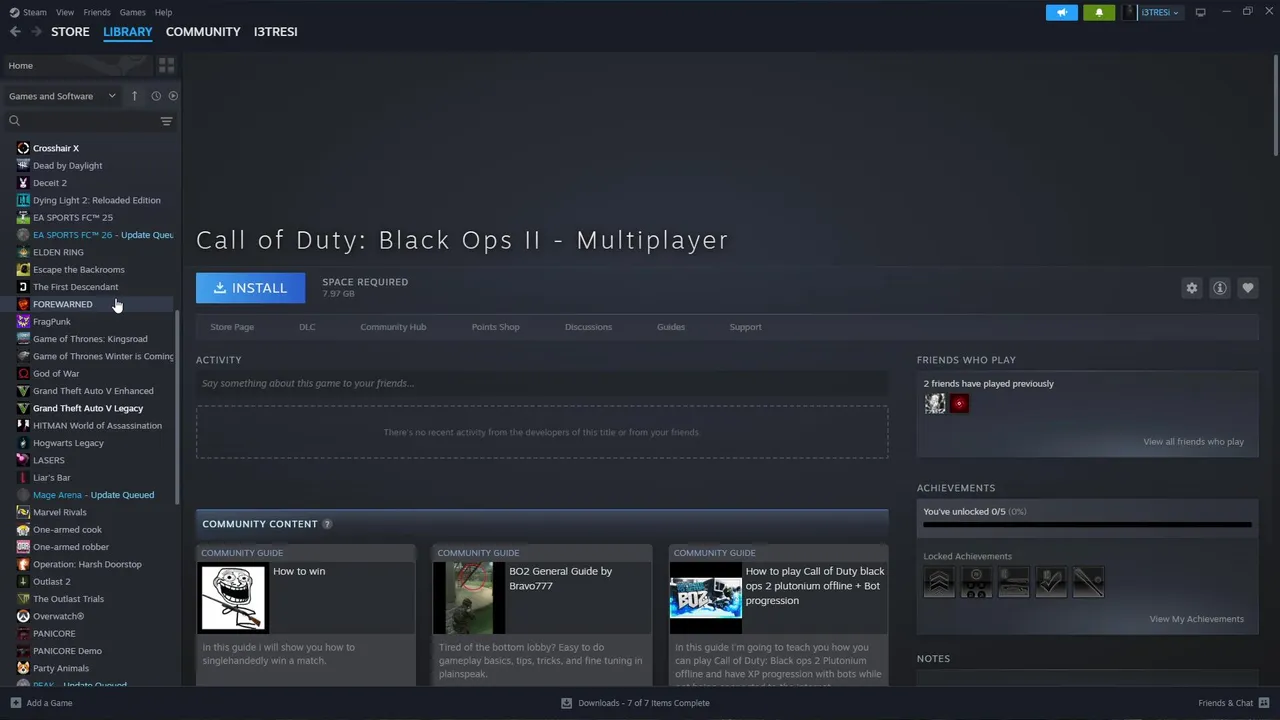This screenshot has height=720, width=1280.
Task: Click View all friends who play
Action: click(1193, 442)
